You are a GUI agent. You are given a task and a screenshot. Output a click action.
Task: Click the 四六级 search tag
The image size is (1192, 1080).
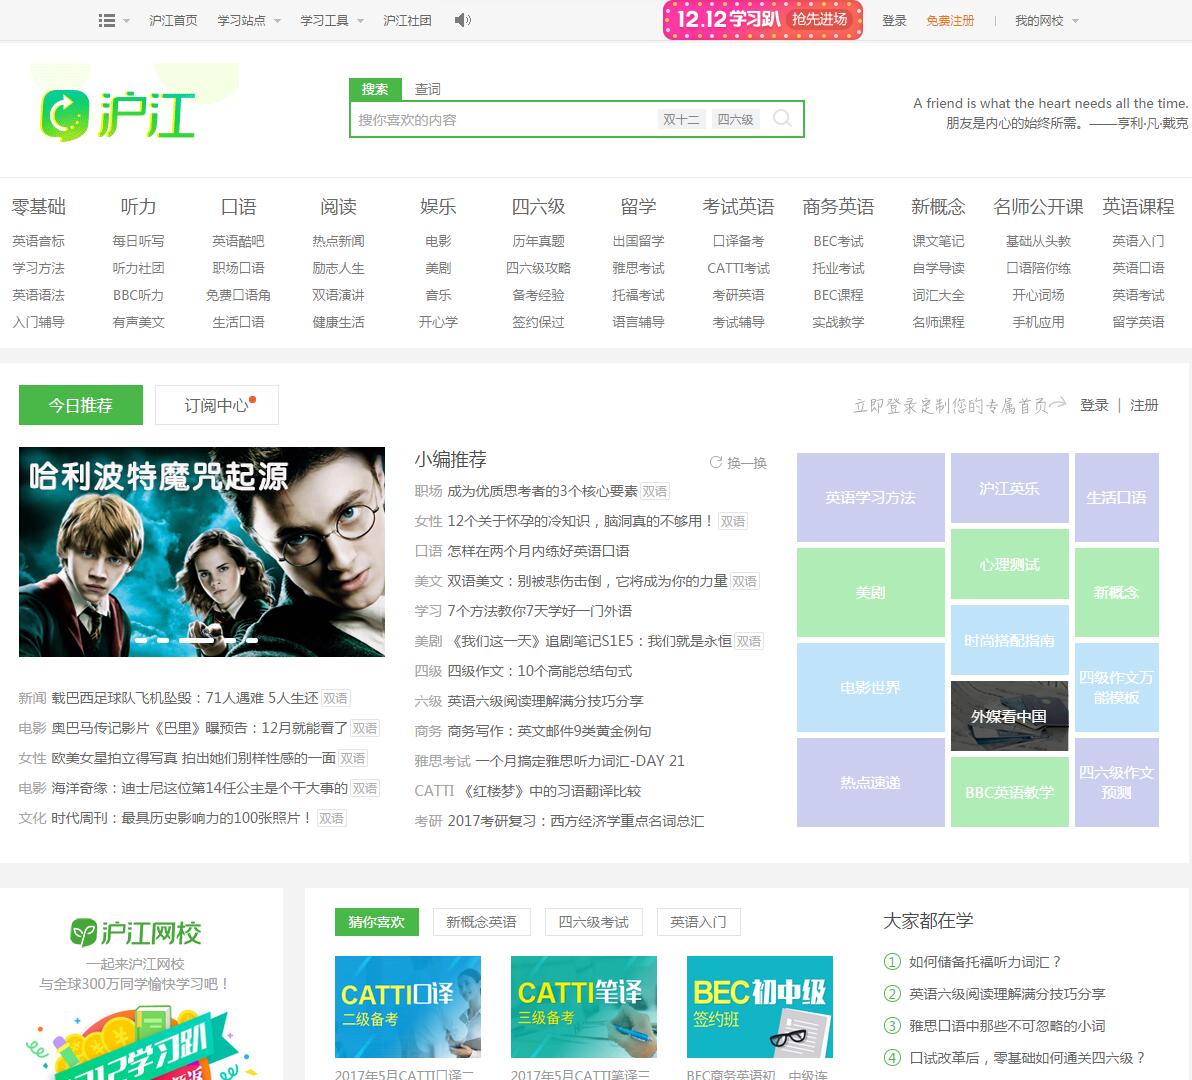[735, 119]
